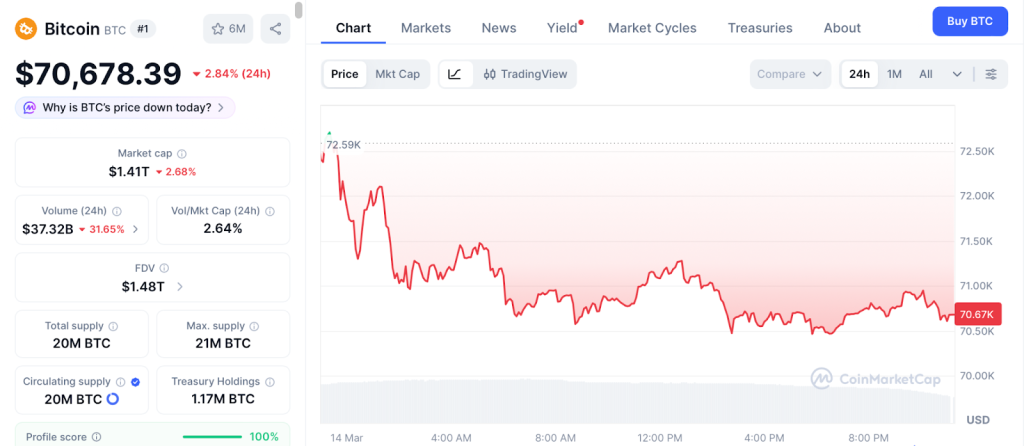
Task: Expand the Volume (24h) details arrow
Action: pyautogui.click(x=135, y=229)
